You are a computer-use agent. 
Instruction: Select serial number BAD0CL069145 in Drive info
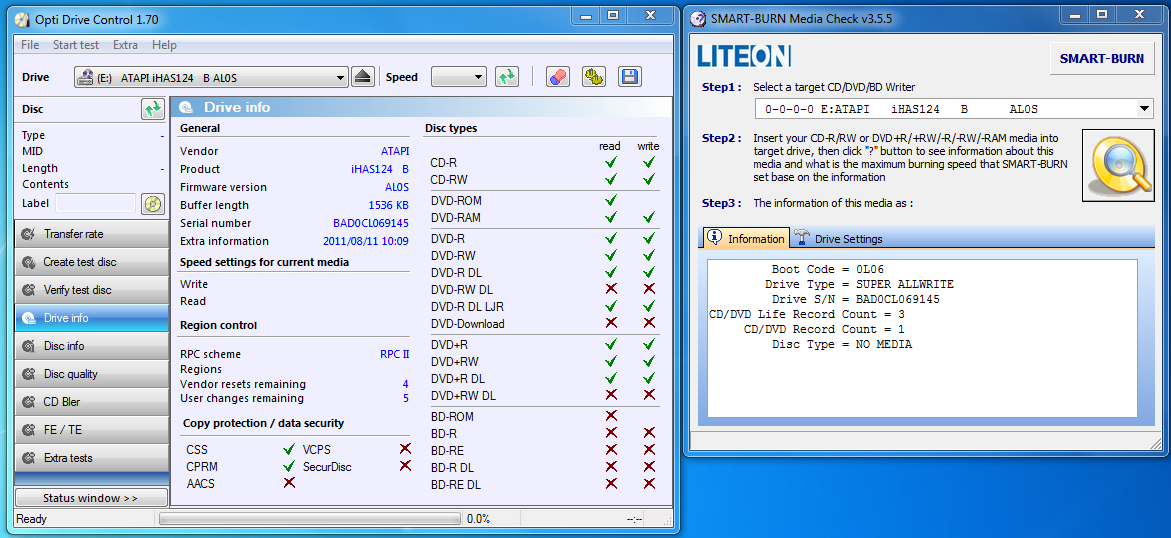370,223
